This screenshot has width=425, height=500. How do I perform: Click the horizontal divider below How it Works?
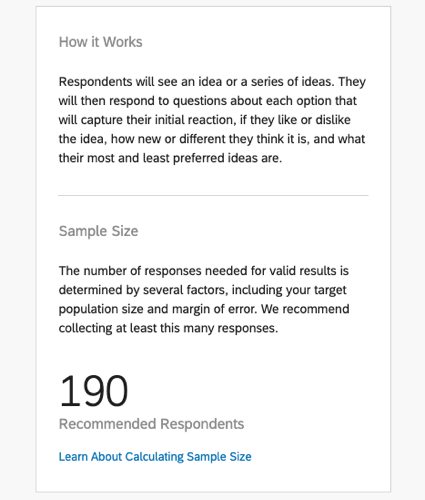[x=213, y=195]
